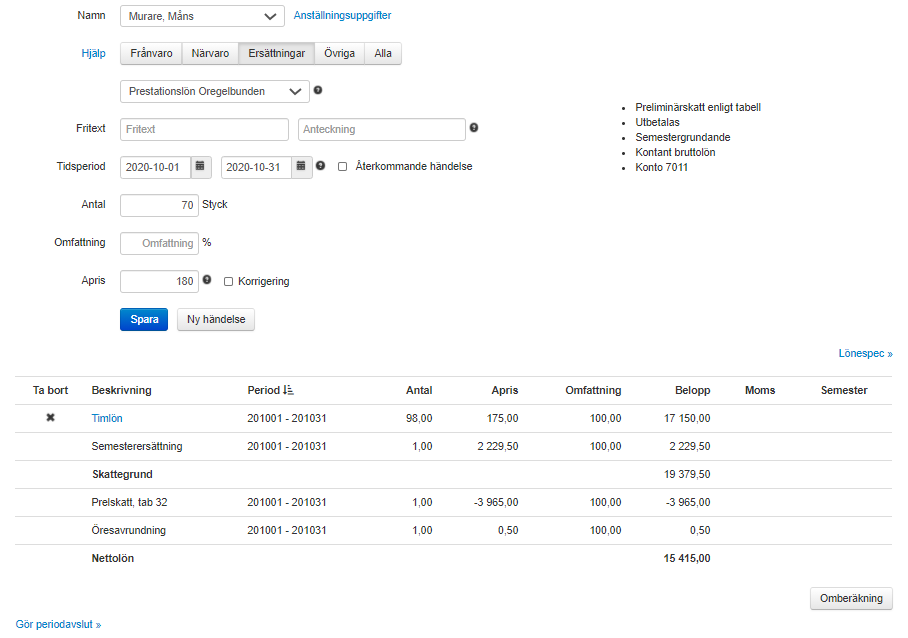This screenshot has width=908, height=638.
Task: Click the Gör periodavslut link
Action: 58,624
